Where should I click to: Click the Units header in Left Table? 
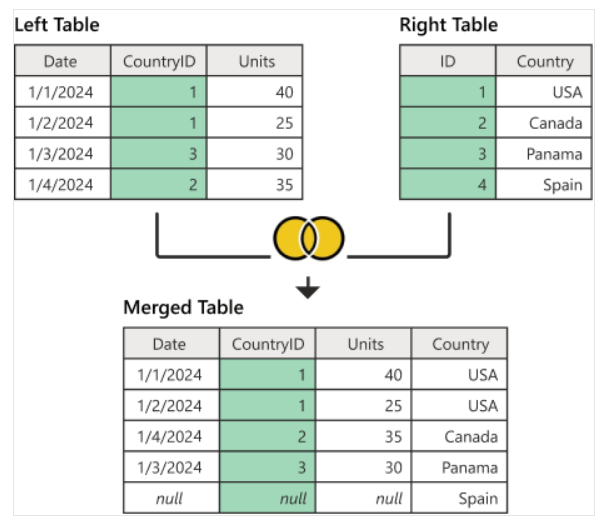click(255, 61)
